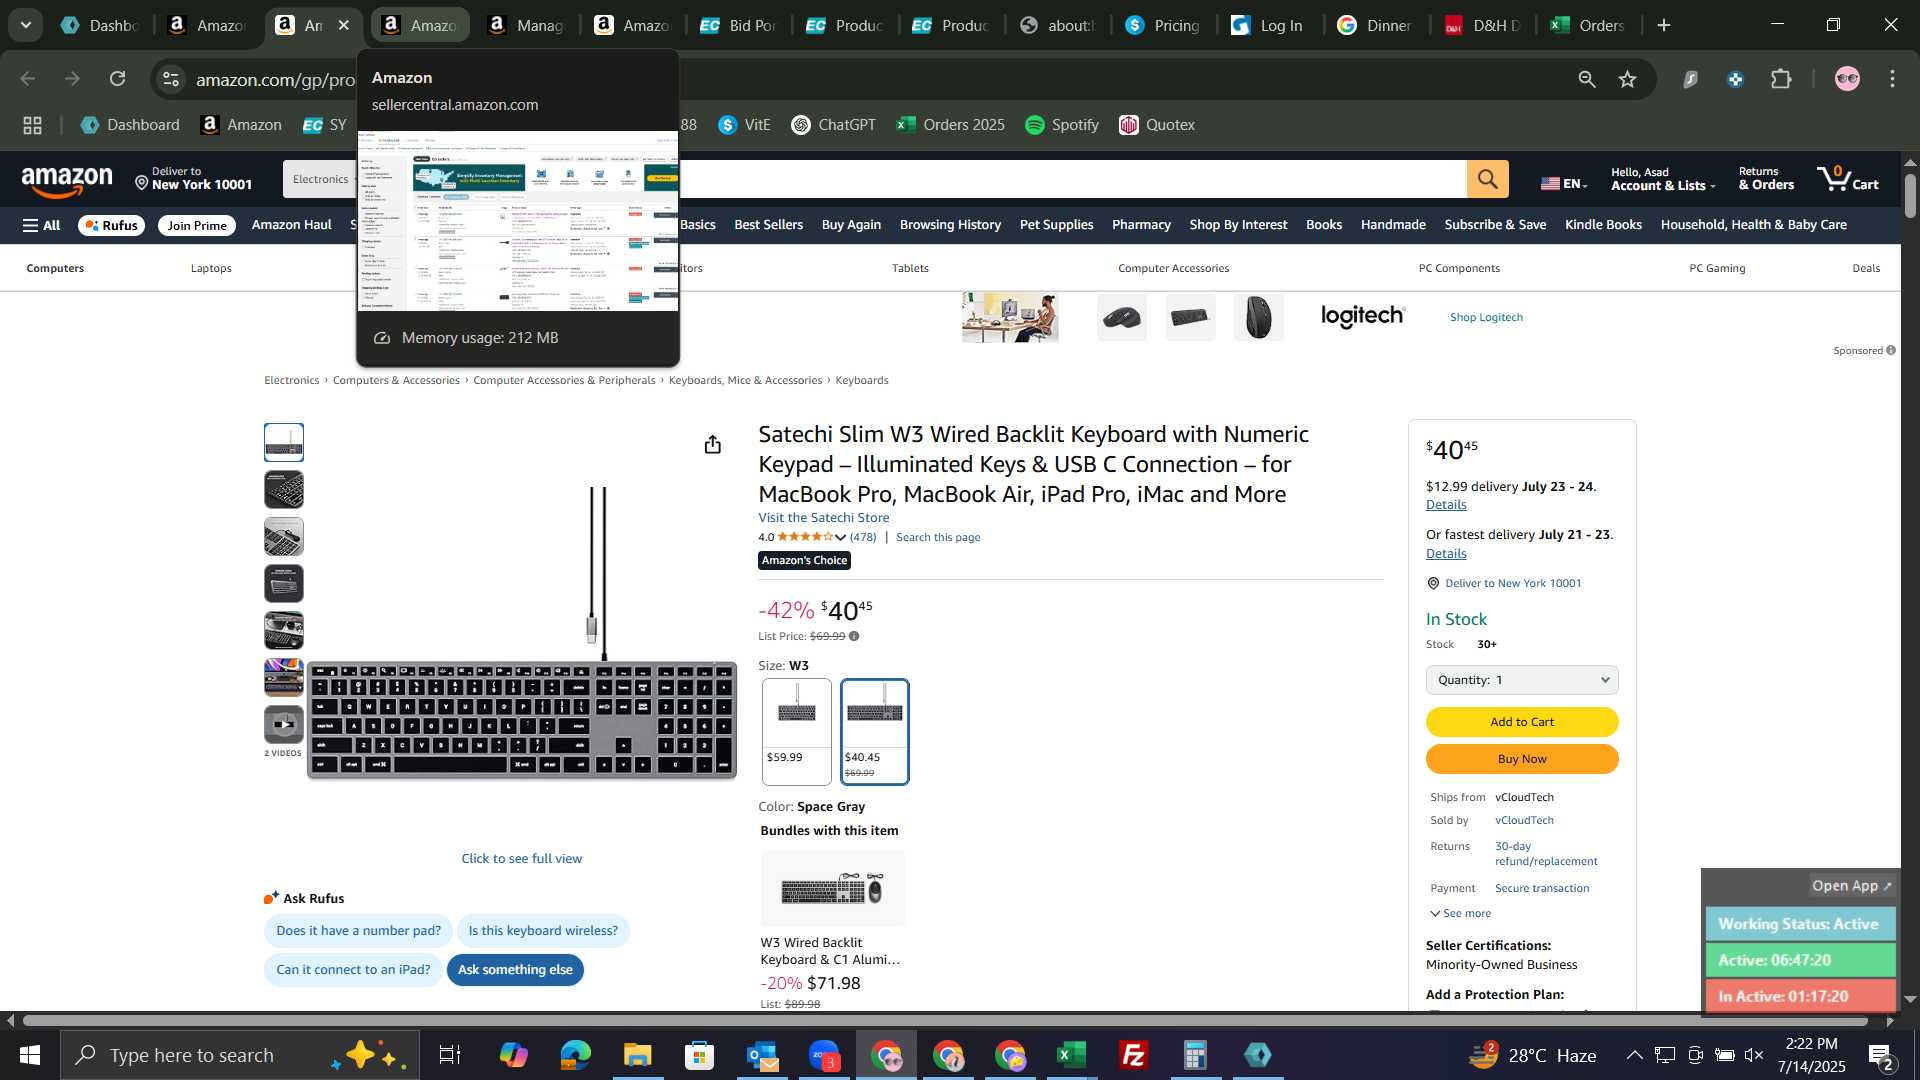The height and width of the screenshot is (1080, 1920).
Task: Open the browser extensions puzzle icon
Action: [x=1781, y=79]
